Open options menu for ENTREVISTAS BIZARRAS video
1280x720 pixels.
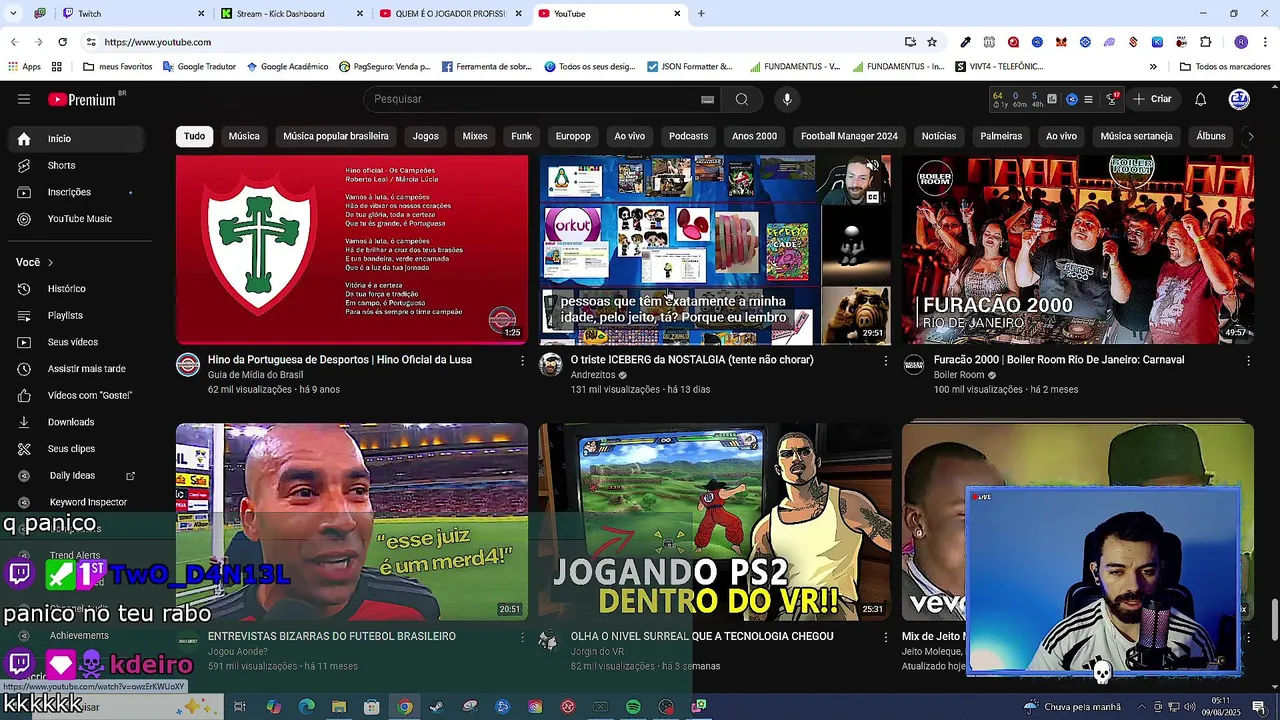(522, 637)
